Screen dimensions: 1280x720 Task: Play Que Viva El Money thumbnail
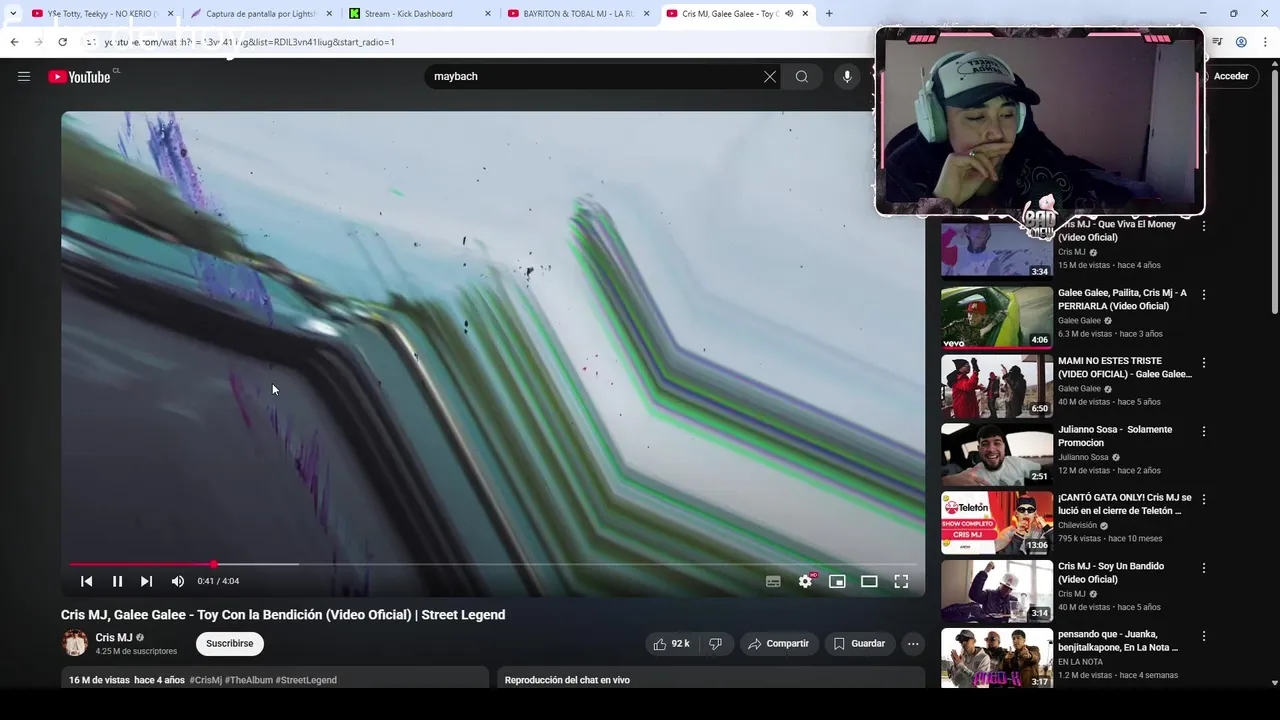(x=996, y=249)
